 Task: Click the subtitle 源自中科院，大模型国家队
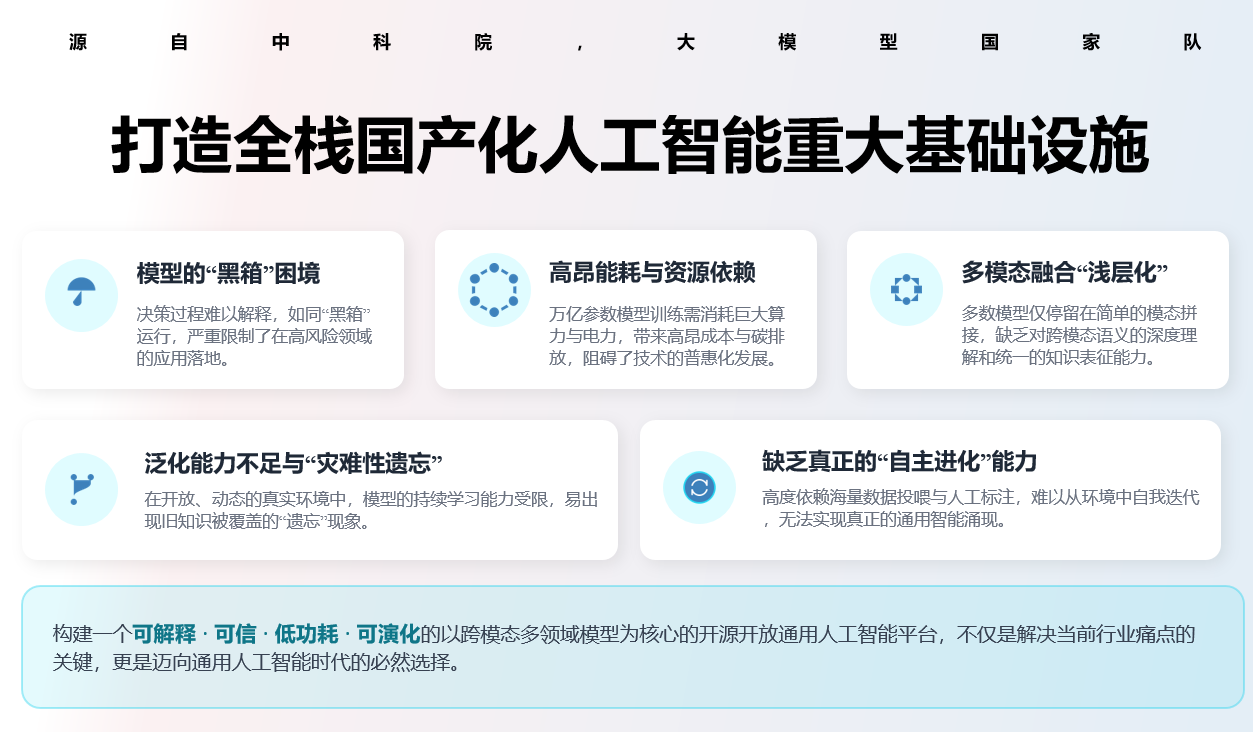tap(635, 42)
